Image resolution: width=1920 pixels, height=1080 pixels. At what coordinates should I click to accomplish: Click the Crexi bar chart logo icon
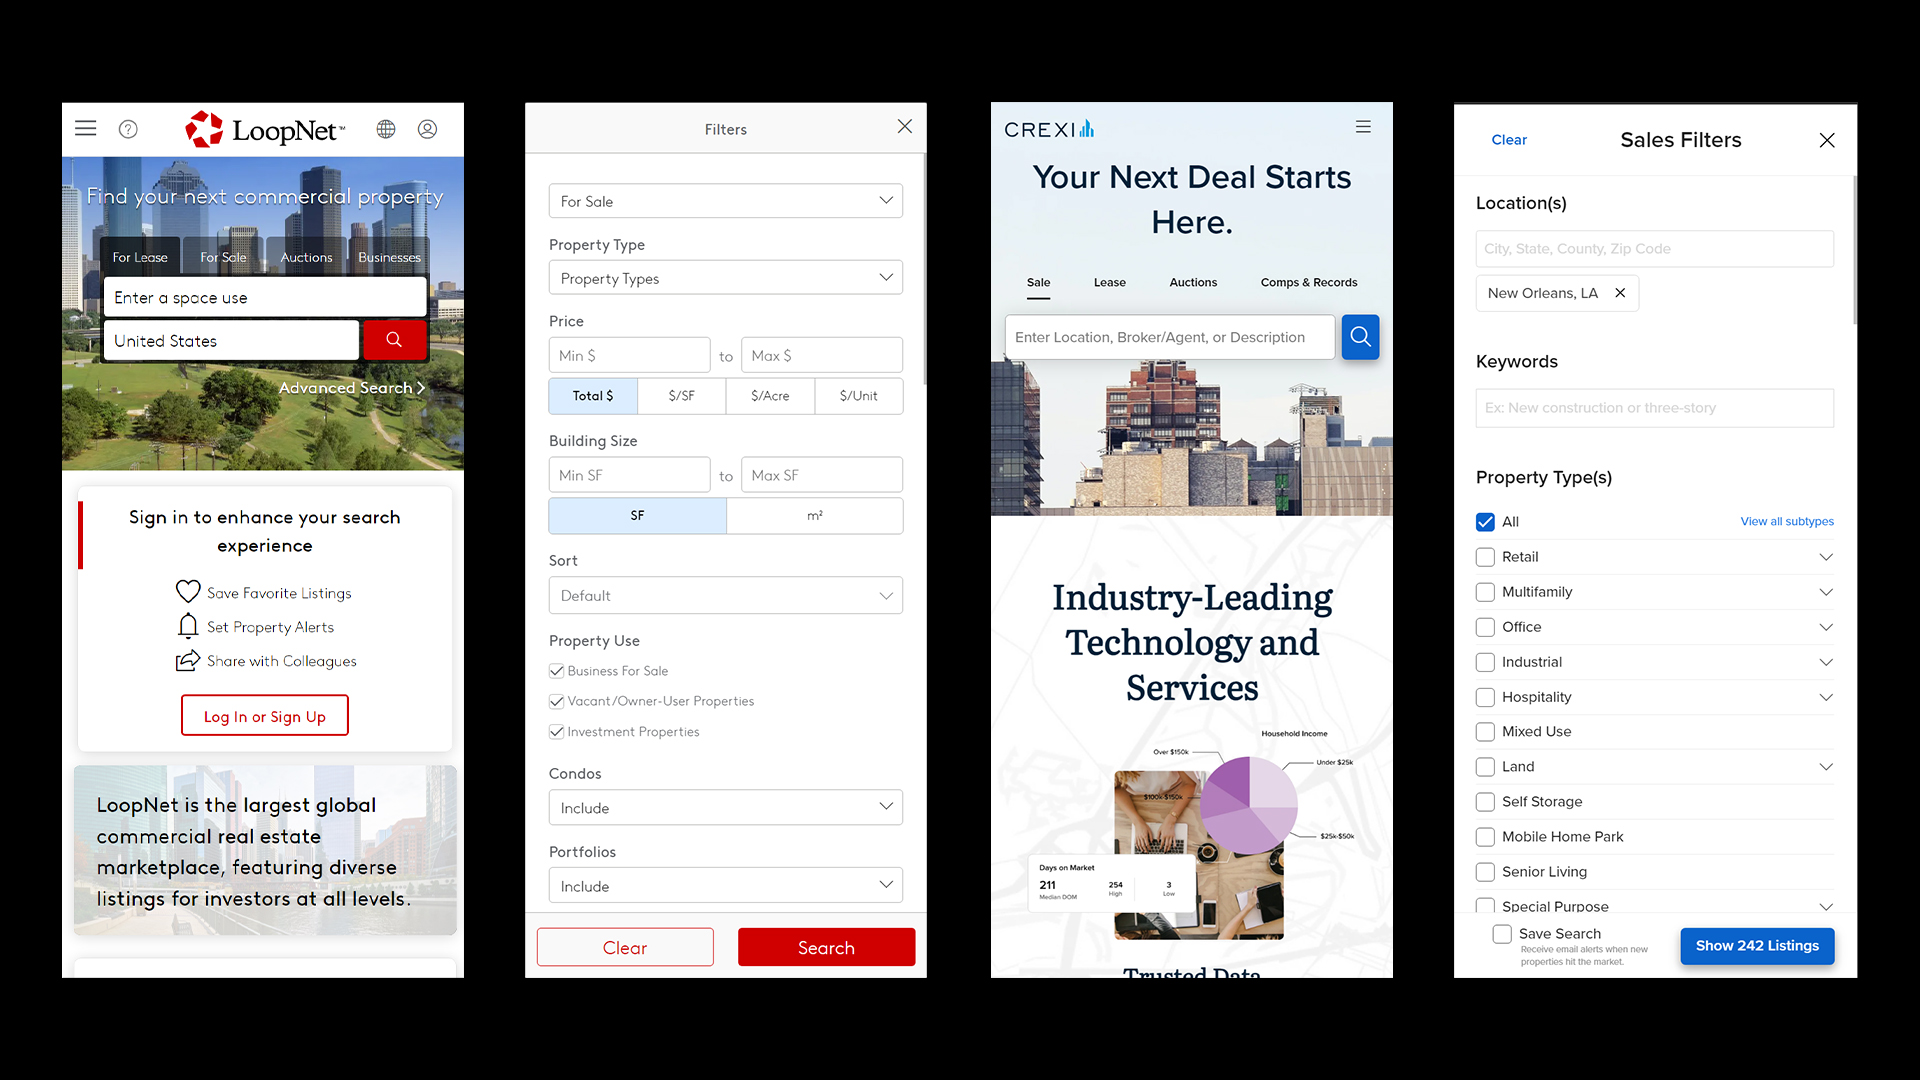click(1083, 128)
